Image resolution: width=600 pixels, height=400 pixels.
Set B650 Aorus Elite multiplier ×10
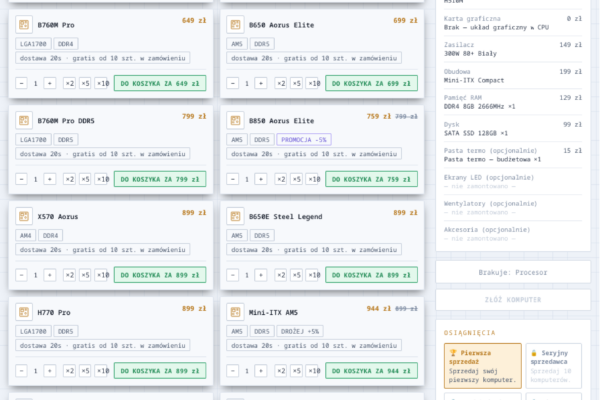313,83
